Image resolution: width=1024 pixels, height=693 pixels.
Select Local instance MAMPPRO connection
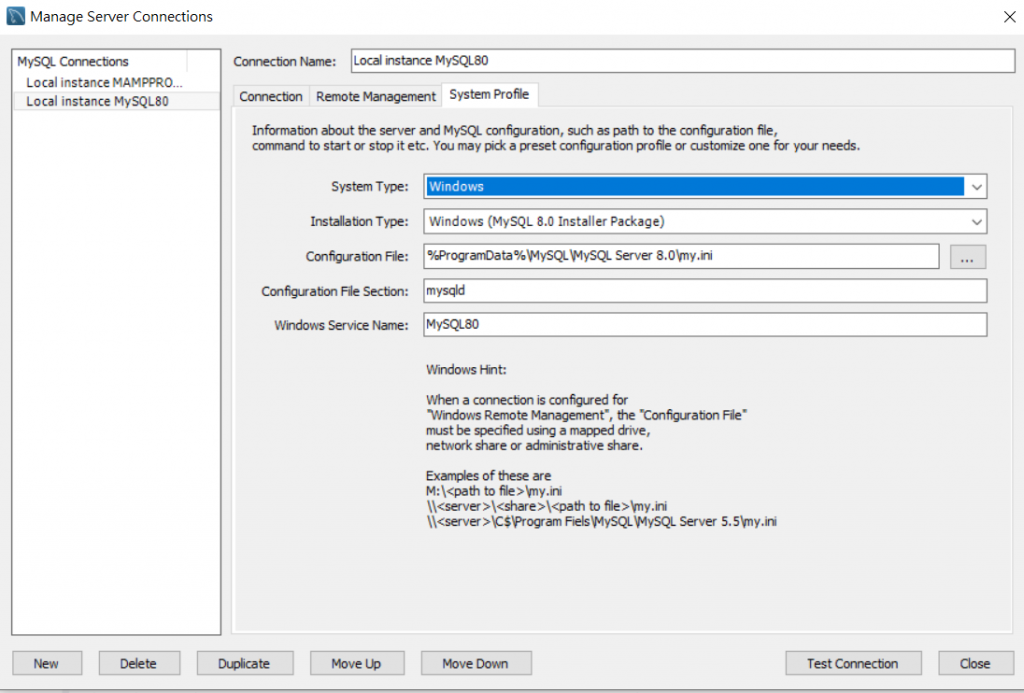pyautogui.click(x=104, y=82)
